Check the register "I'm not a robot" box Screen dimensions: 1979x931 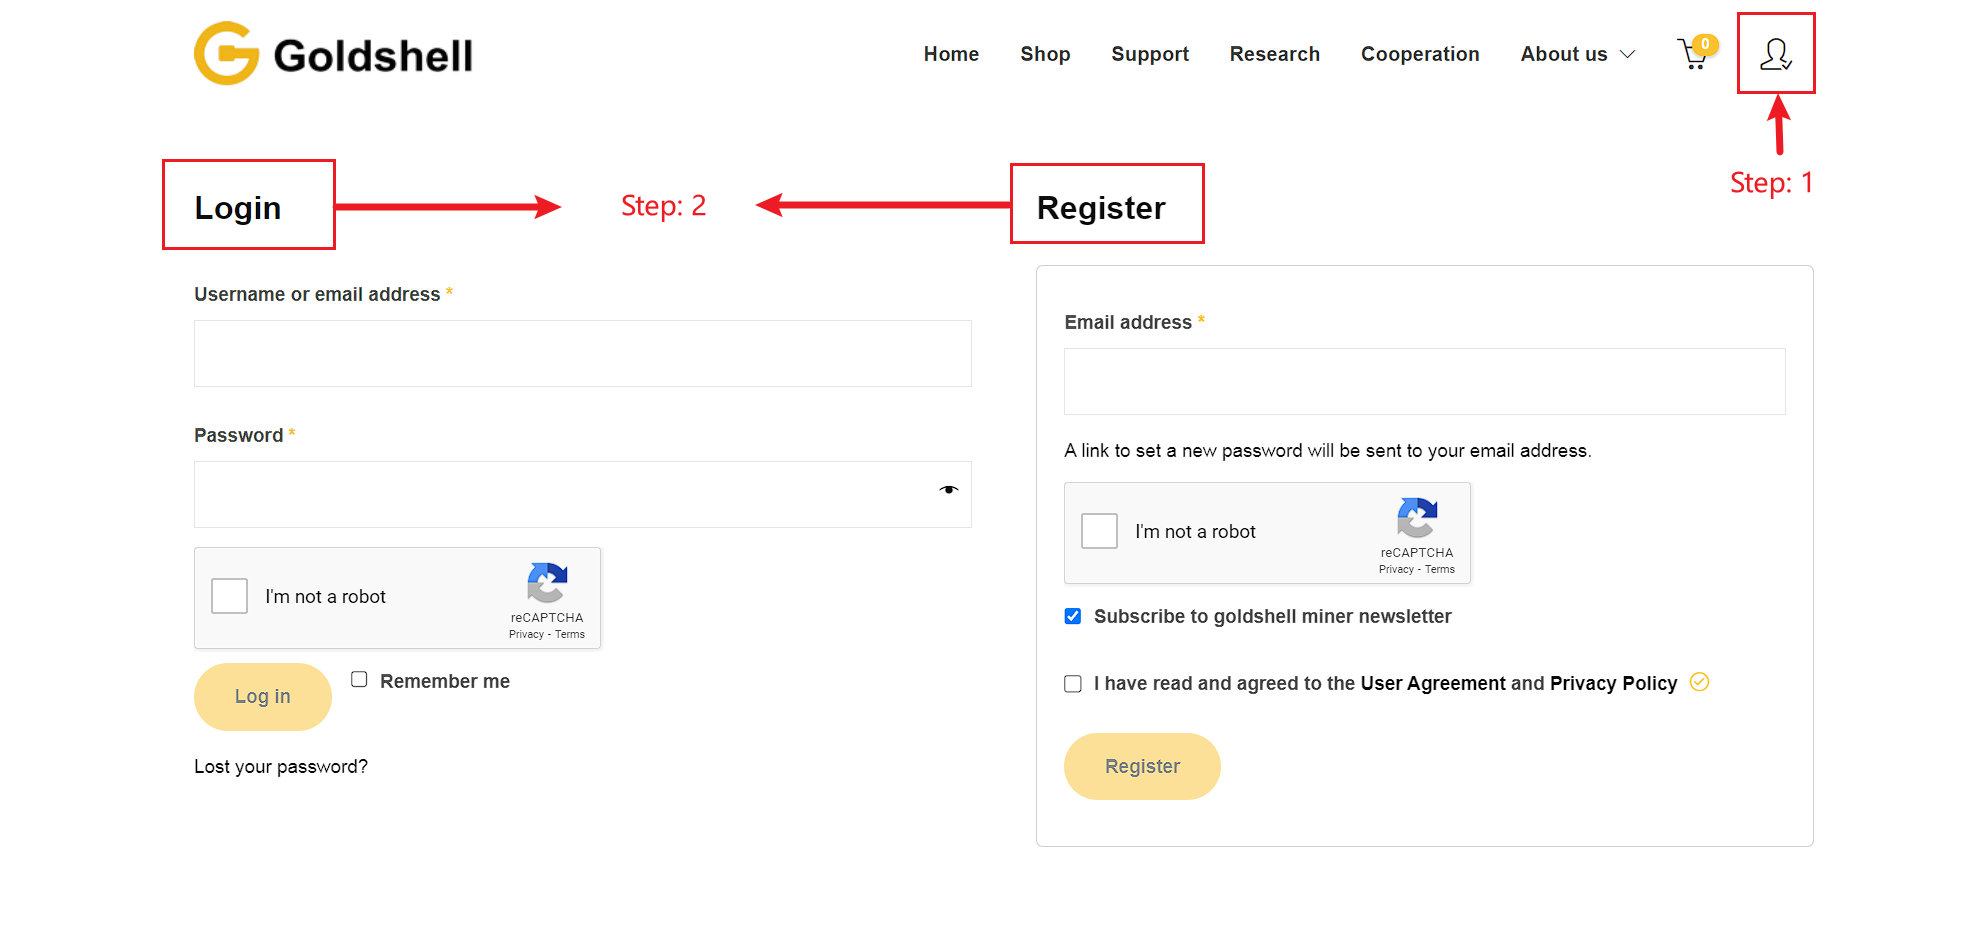coord(1099,531)
